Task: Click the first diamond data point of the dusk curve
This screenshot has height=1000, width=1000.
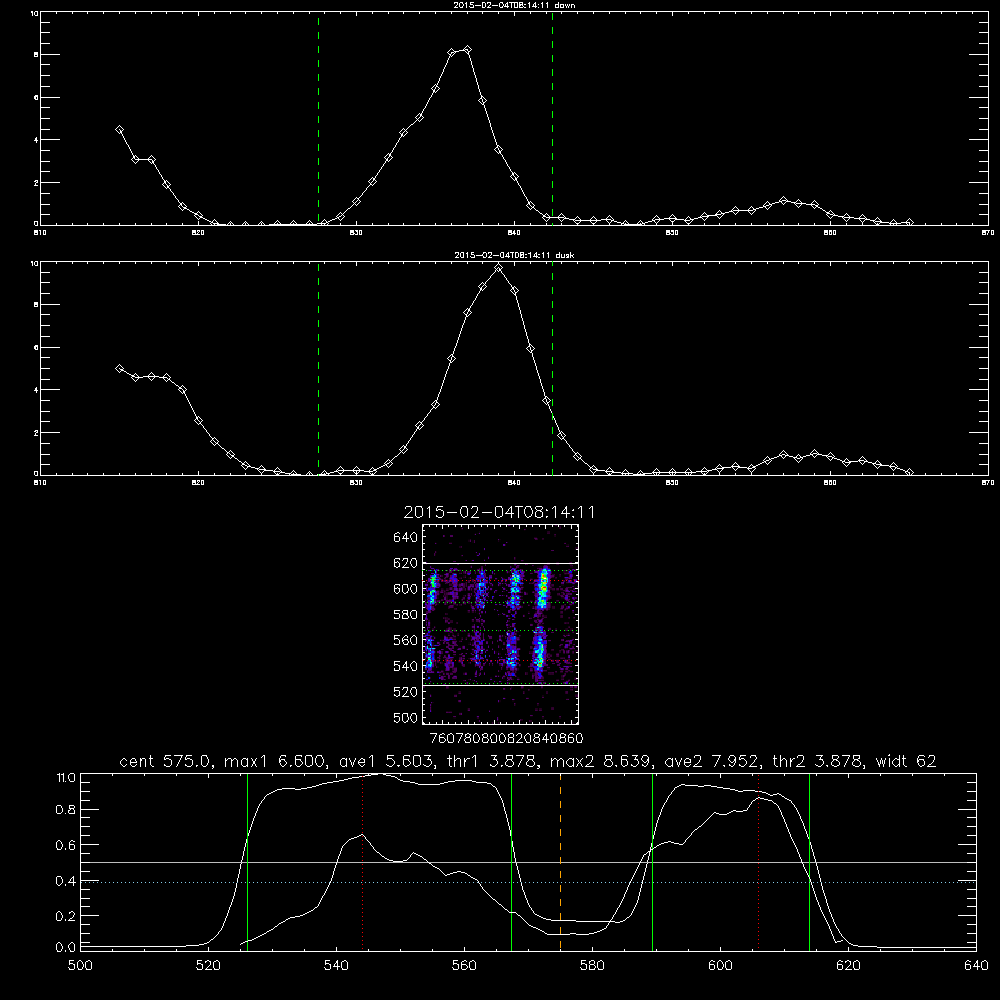Action: [119, 369]
